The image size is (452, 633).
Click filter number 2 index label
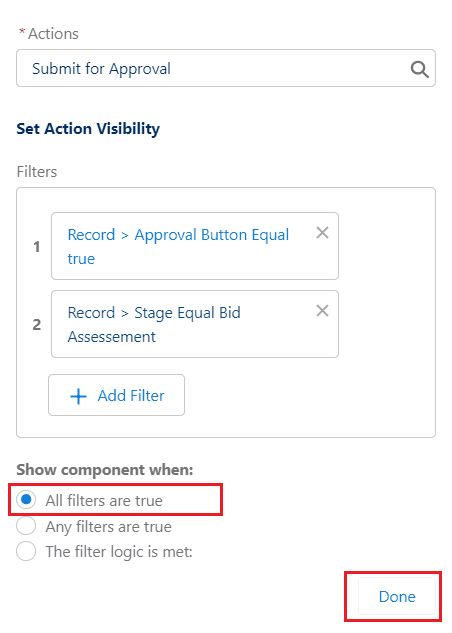37,324
